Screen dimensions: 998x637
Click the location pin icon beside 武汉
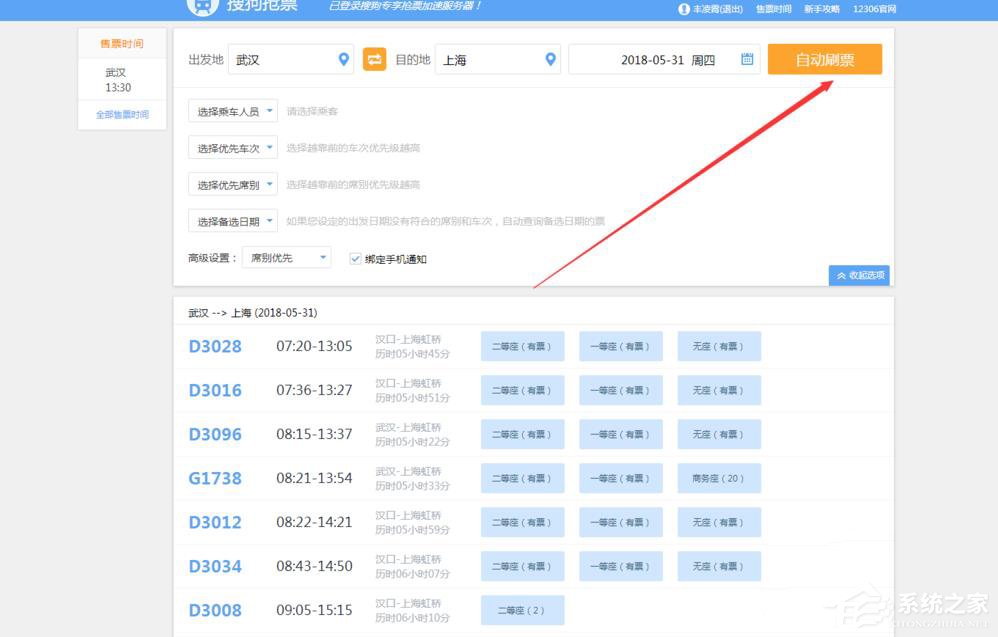pos(343,59)
